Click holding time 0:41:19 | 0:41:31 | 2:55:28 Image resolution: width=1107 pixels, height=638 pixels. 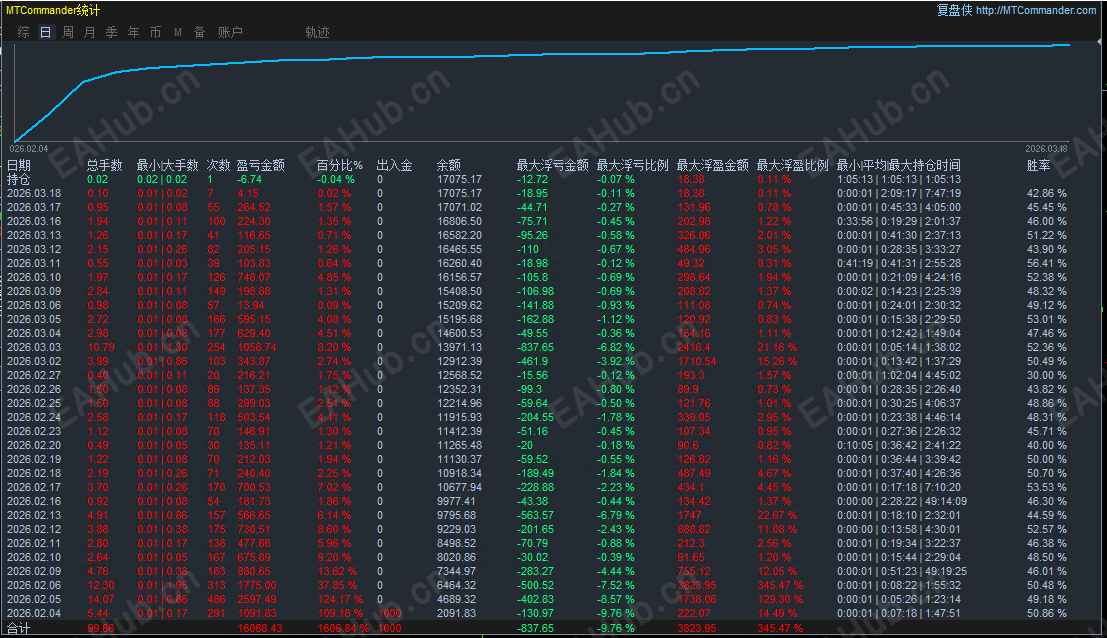[899, 263]
